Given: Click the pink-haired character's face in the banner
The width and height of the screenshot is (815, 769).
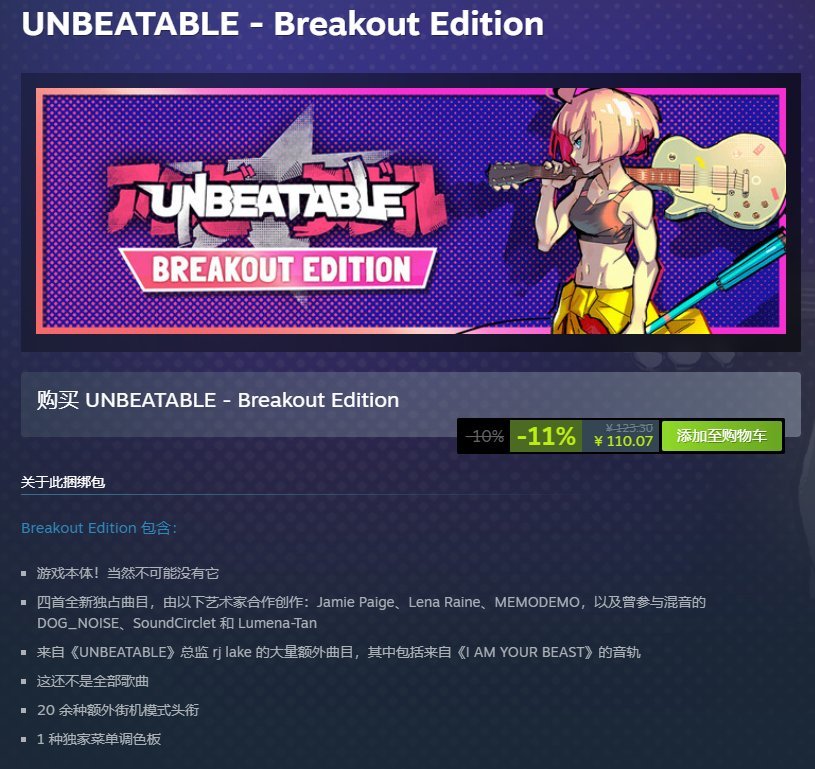Looking at the screenshot, I should [583, 144].
